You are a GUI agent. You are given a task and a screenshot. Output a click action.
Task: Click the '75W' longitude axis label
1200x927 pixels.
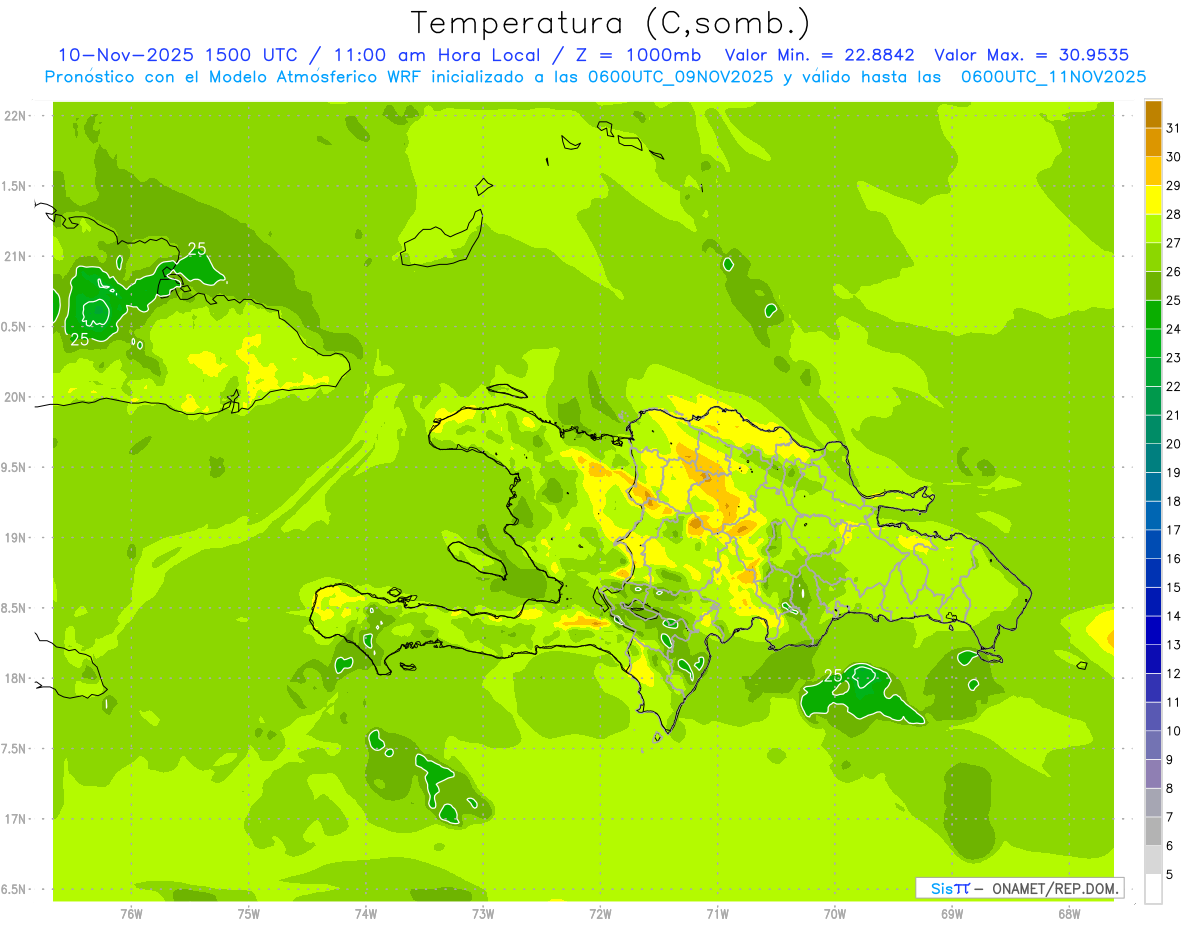tap(249, 913)
